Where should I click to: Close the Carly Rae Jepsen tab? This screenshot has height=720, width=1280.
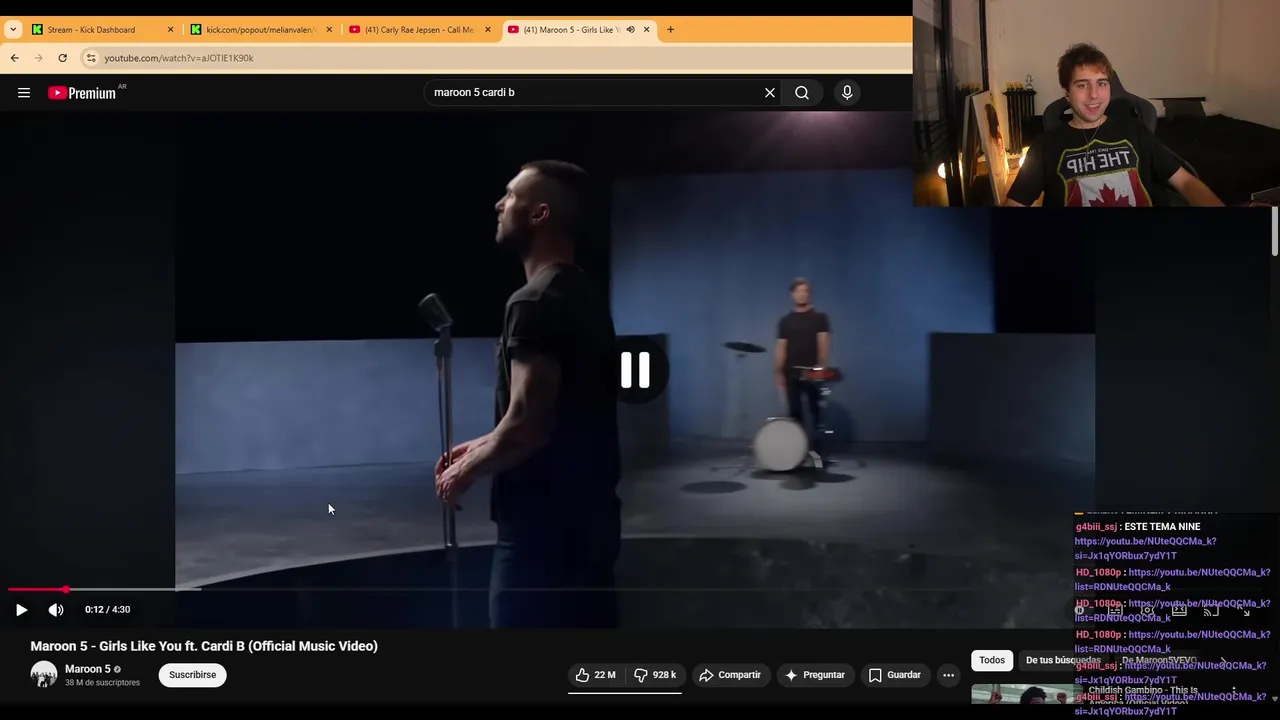pos(488,30)
